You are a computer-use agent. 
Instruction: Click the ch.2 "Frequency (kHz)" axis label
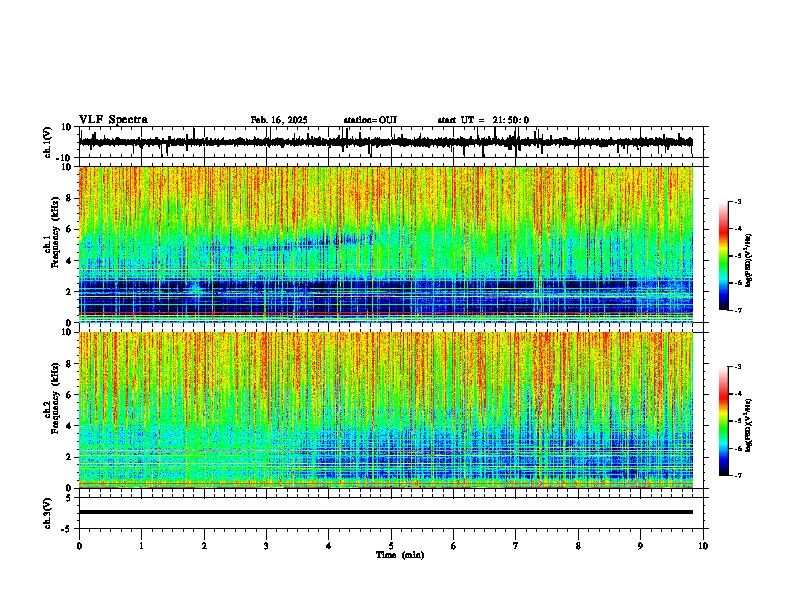tap(55, 398)
